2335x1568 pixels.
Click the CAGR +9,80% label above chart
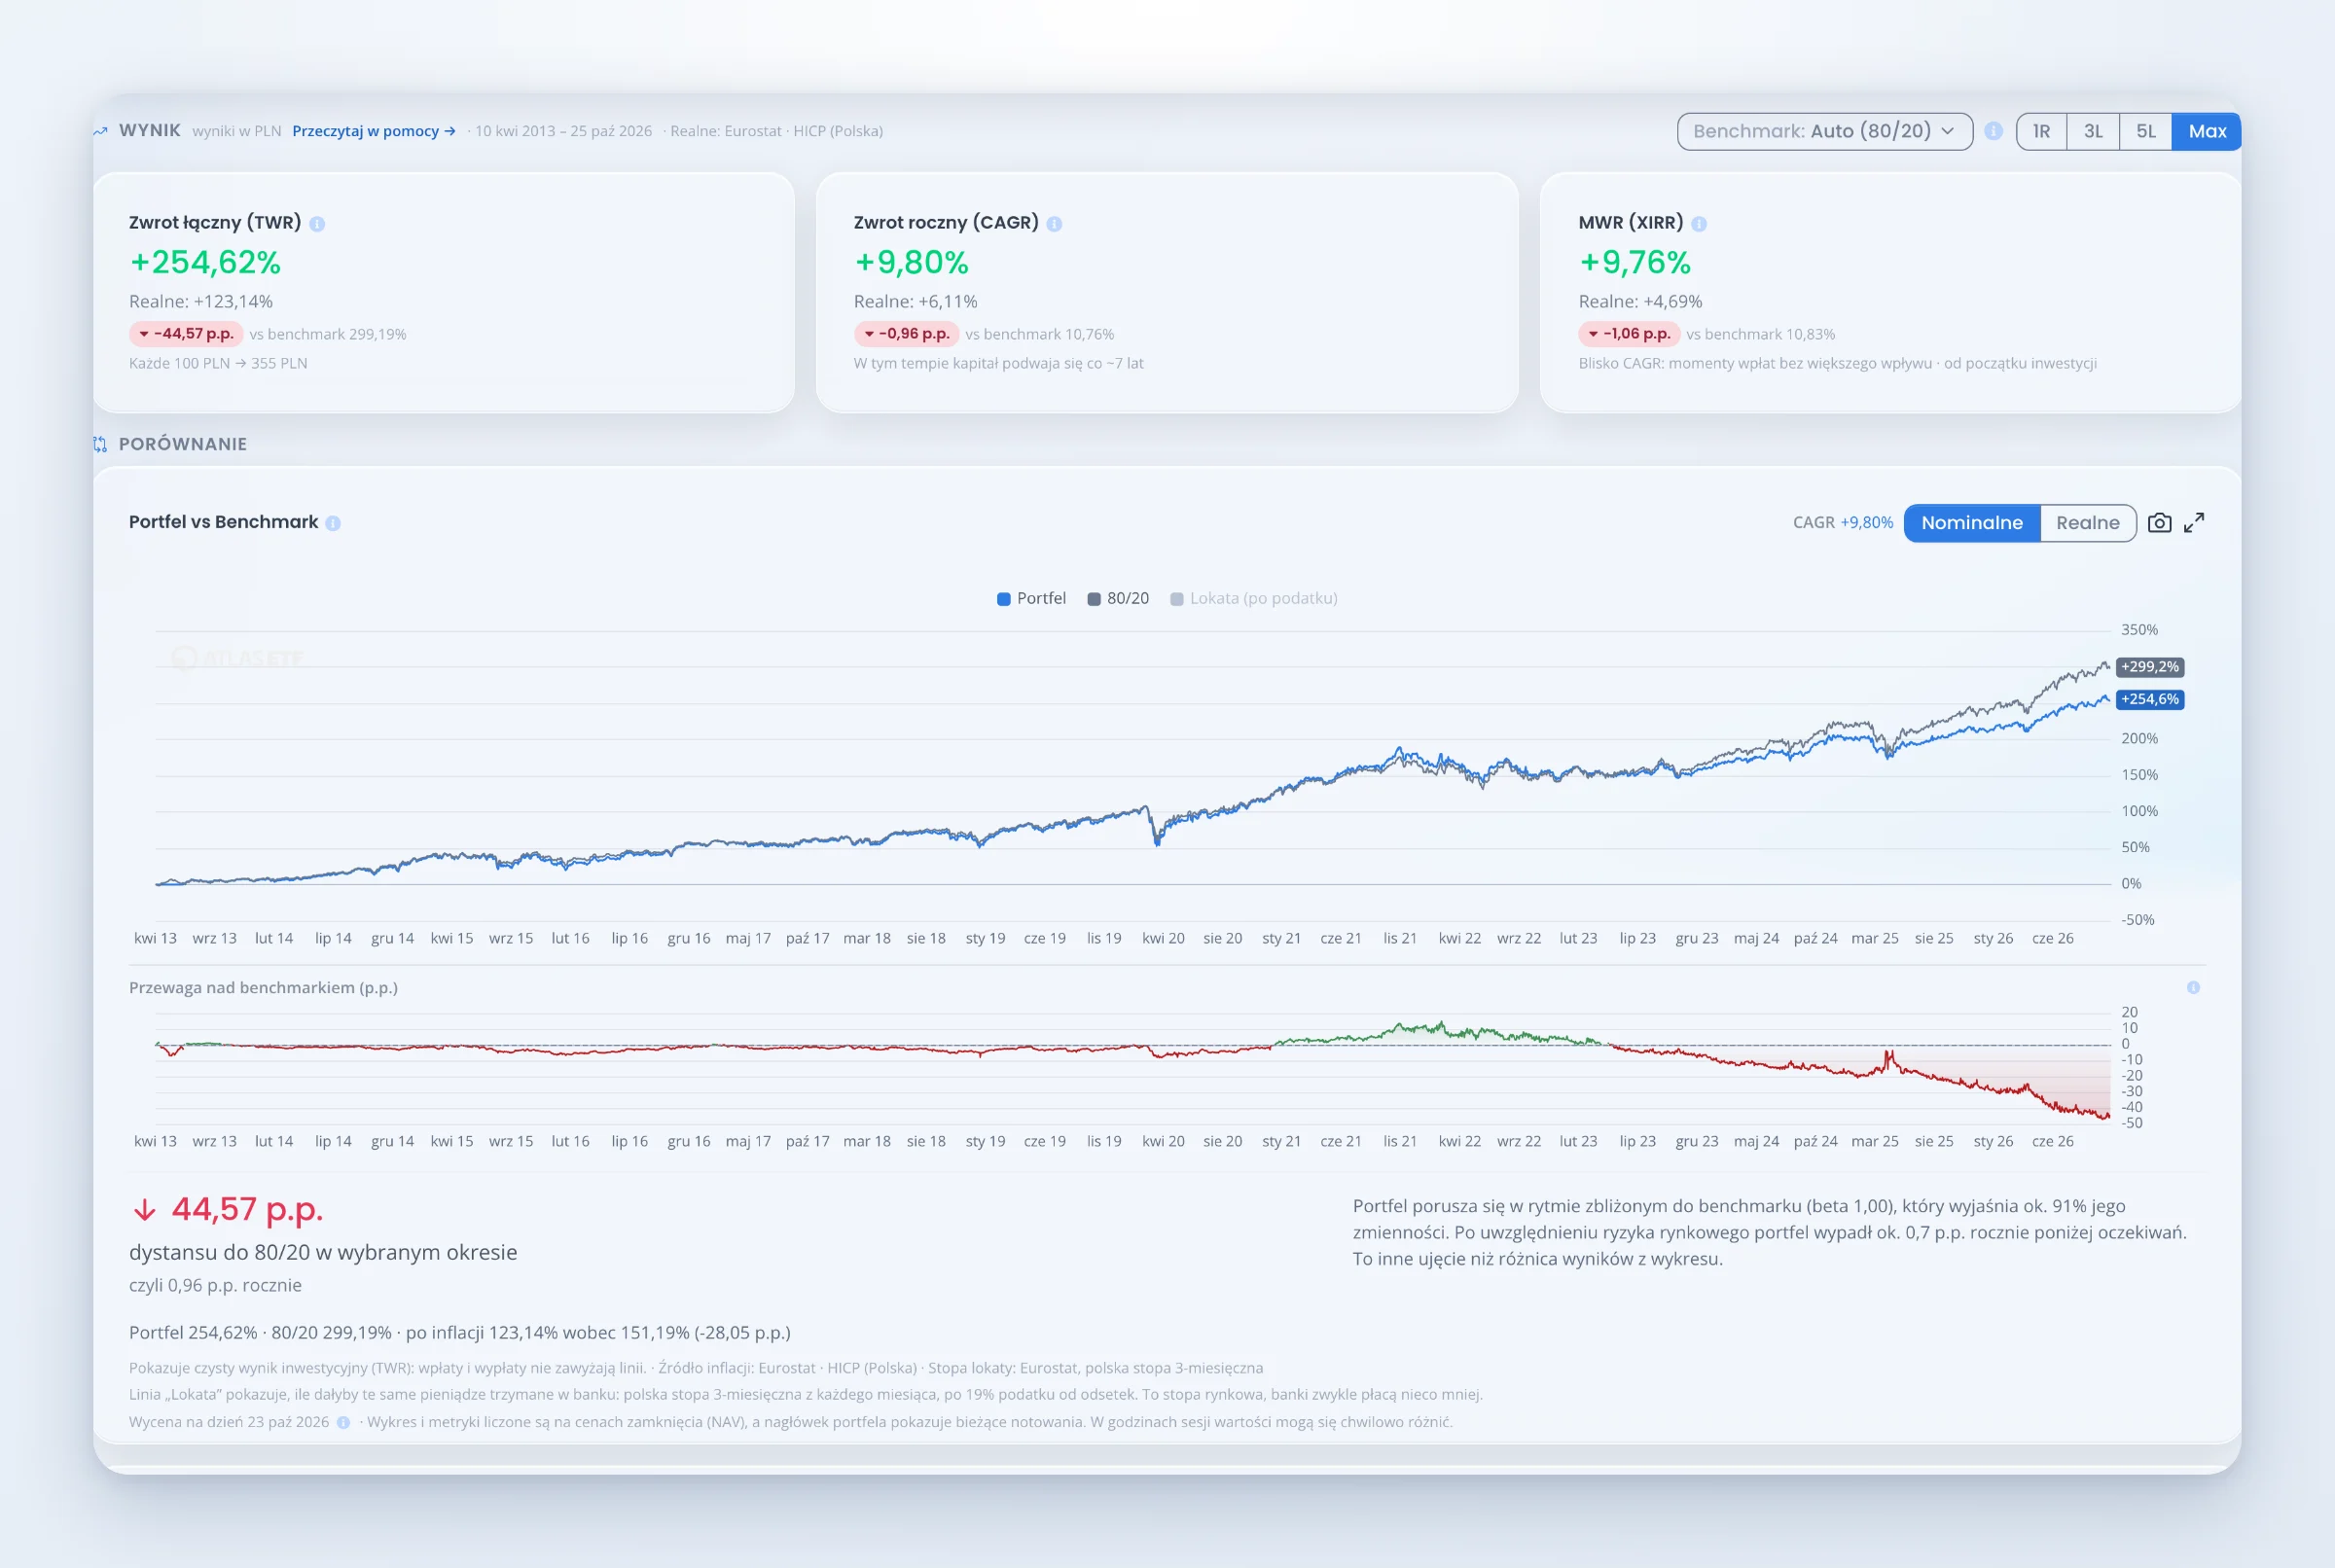click(x=1842, y=523)
